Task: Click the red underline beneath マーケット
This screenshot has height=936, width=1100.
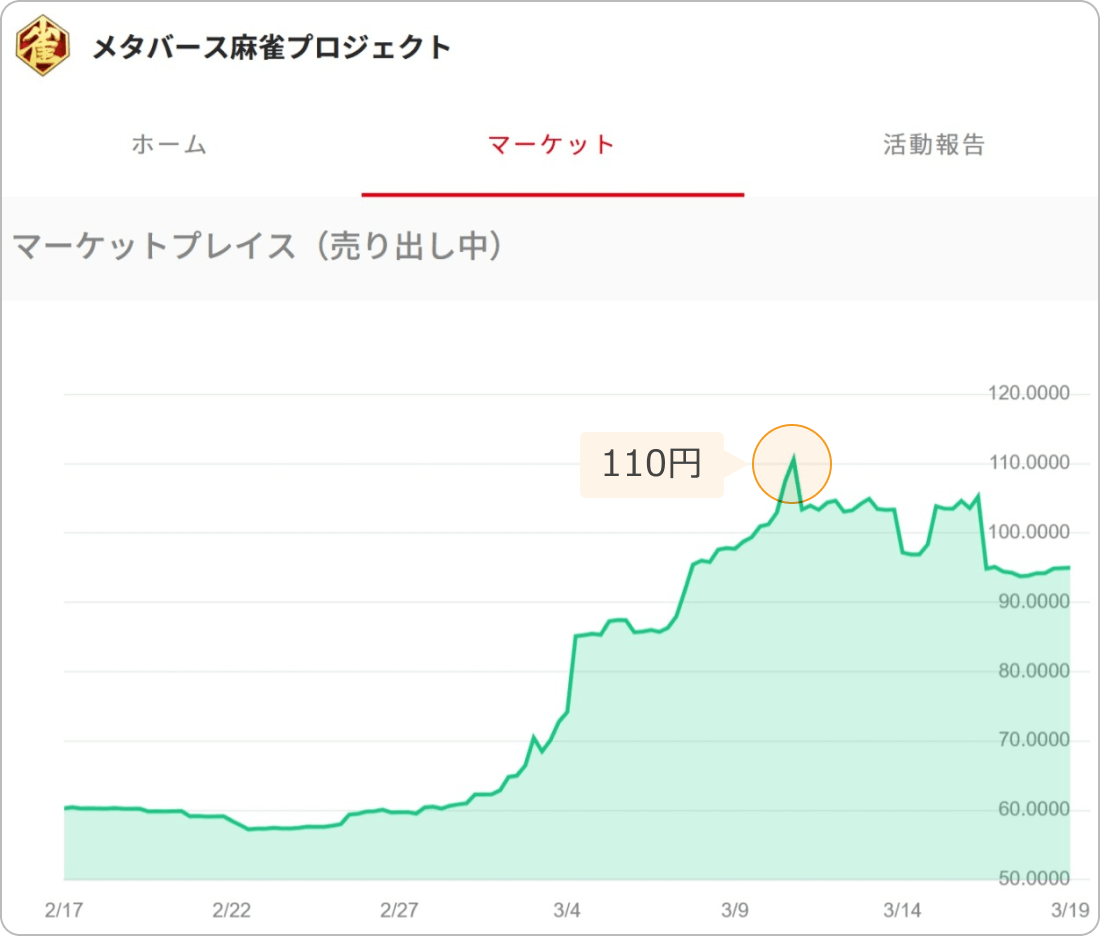Action: pos(551,194)
